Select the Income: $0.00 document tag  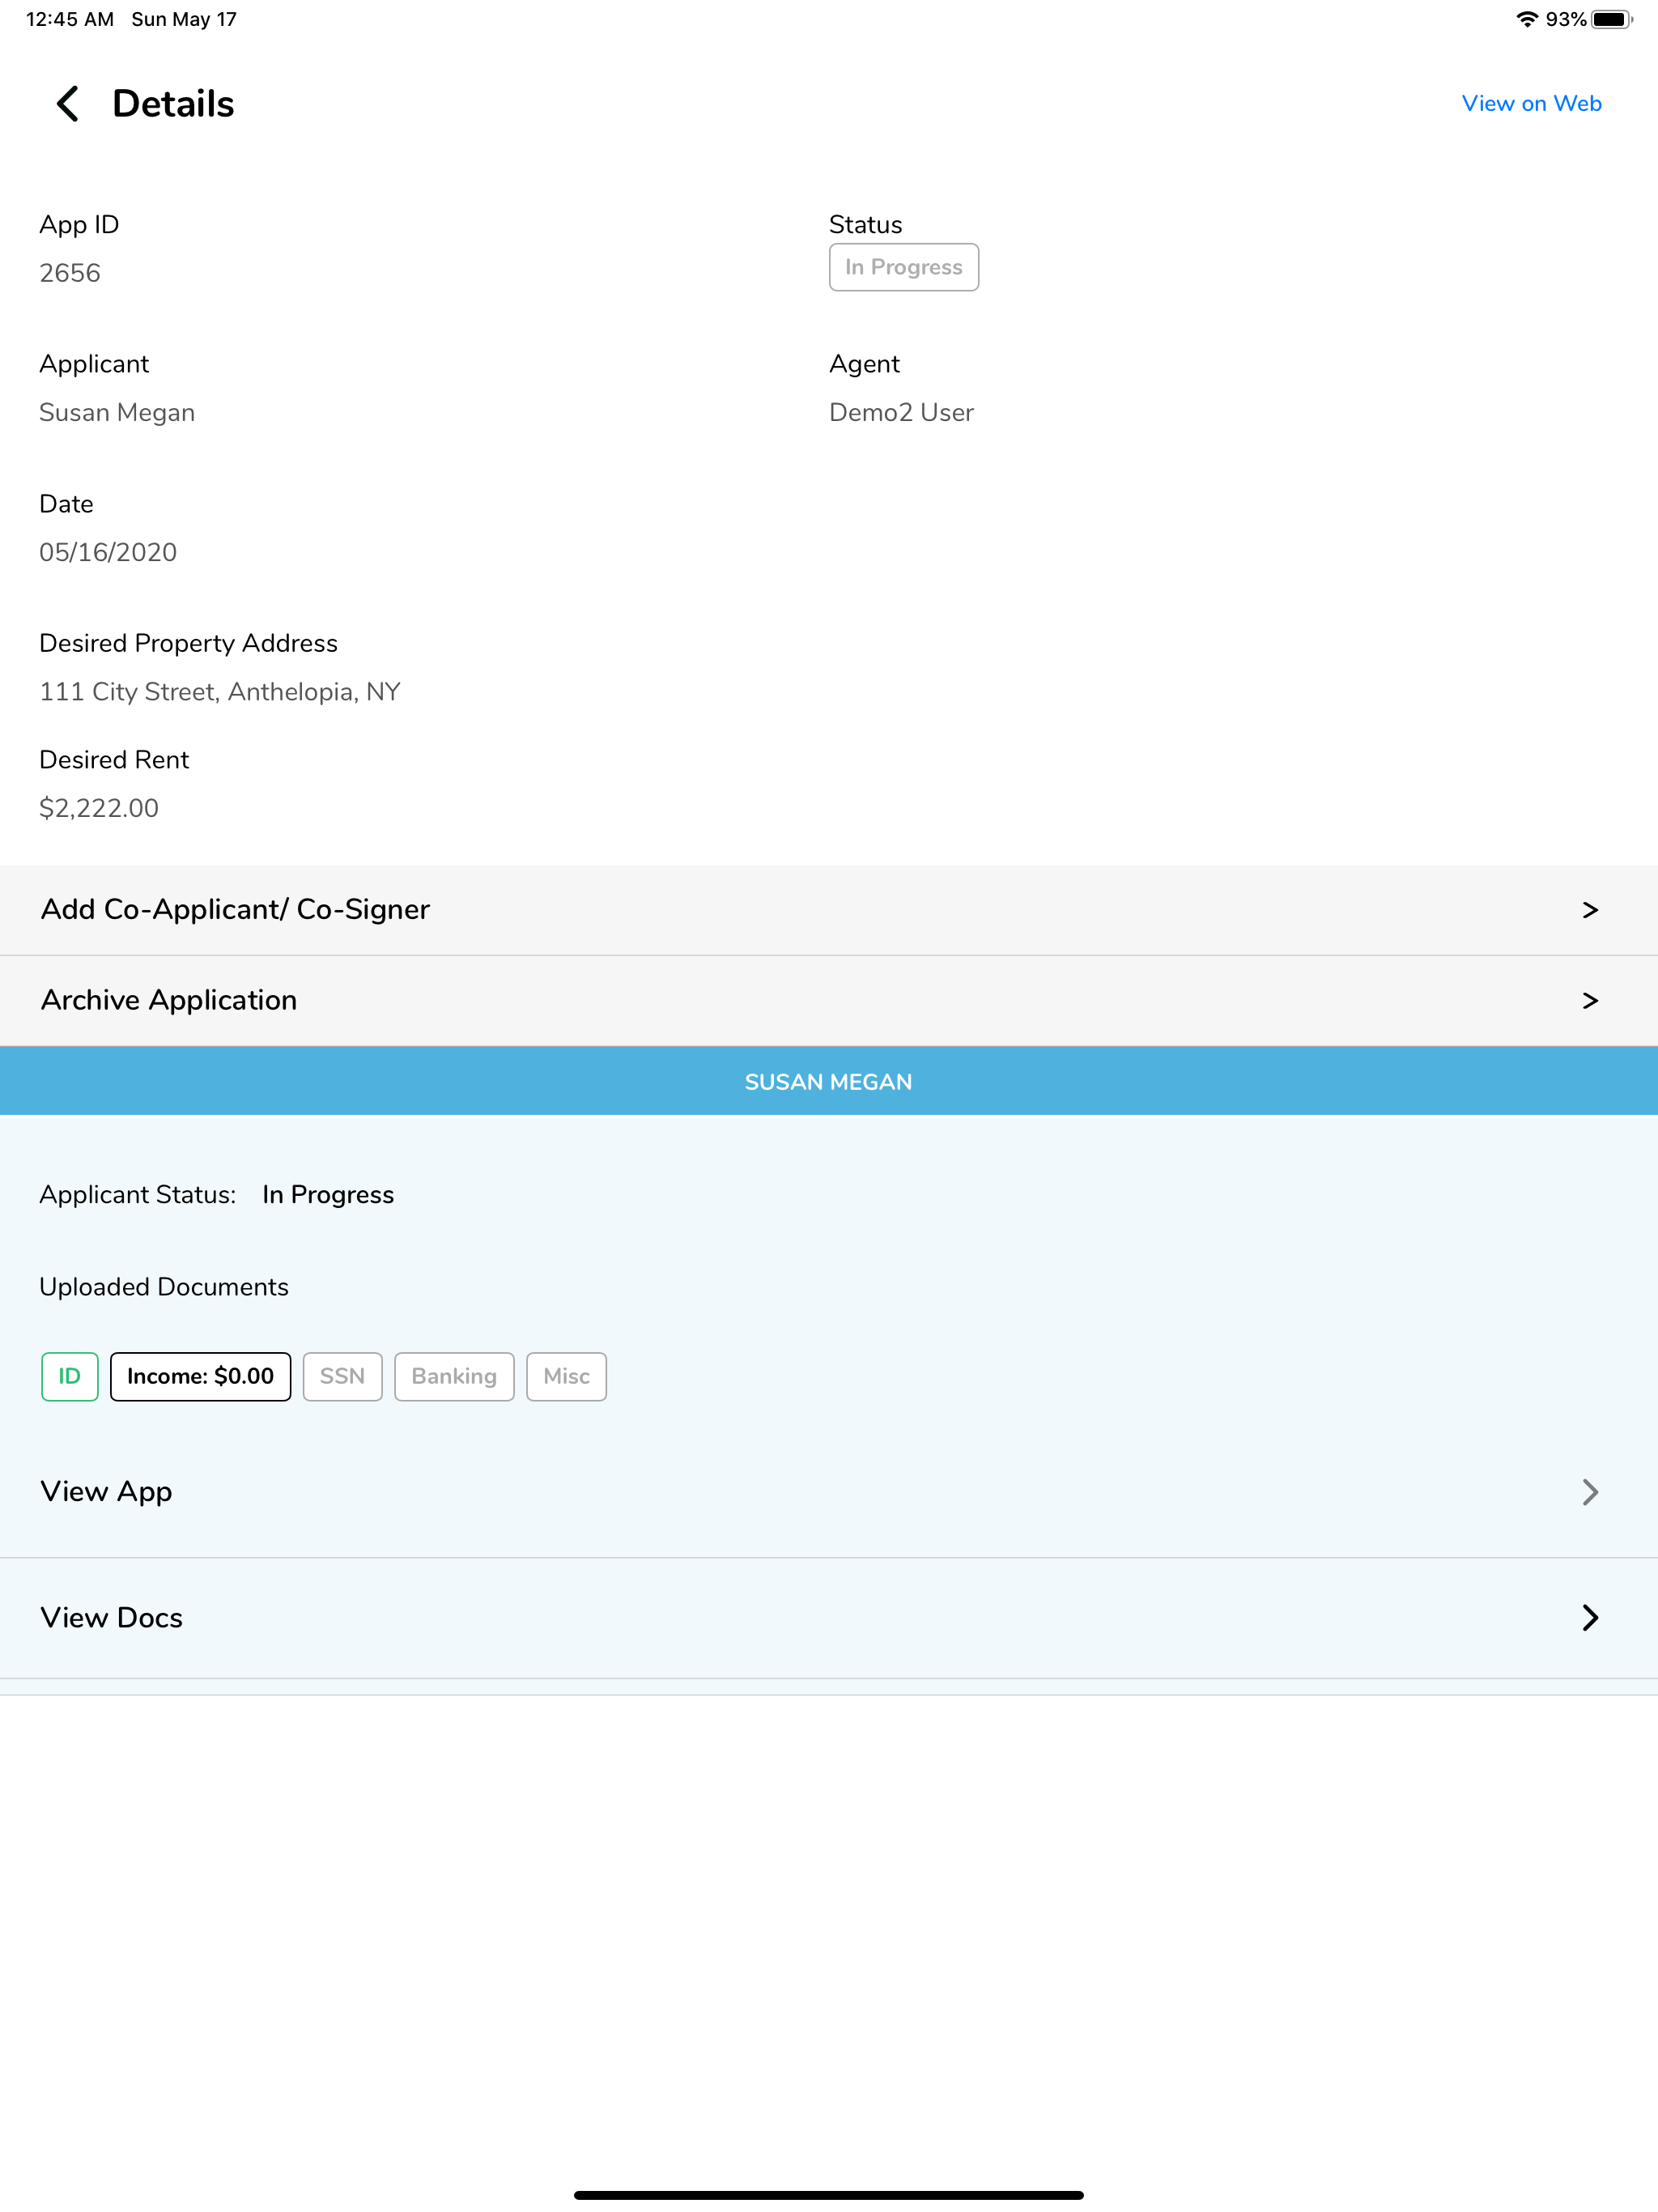(200, 1376)
